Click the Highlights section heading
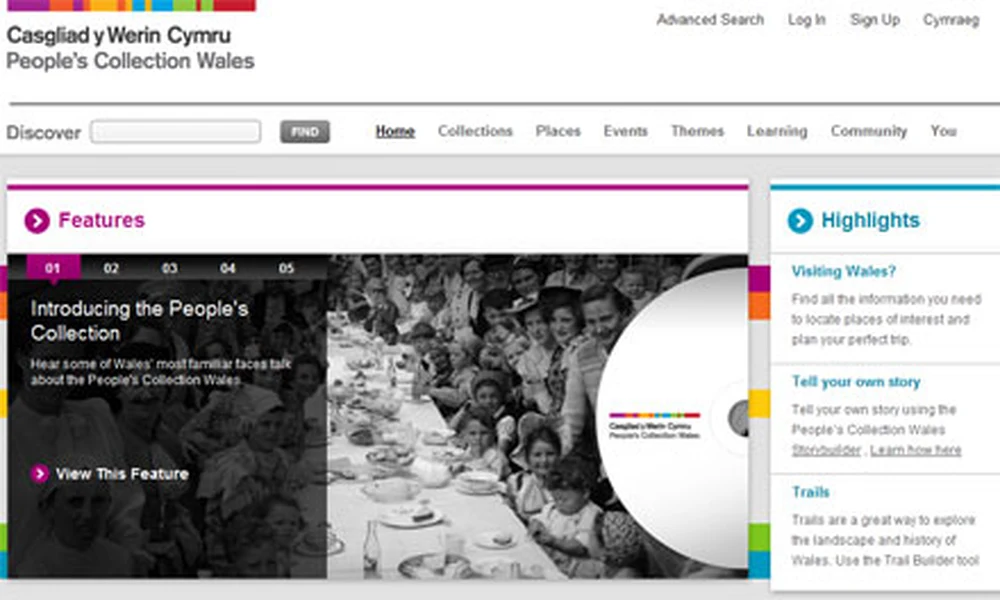The width and height of the screenshot is (1000, 600). pyautogui.click(x=870, y=220)
